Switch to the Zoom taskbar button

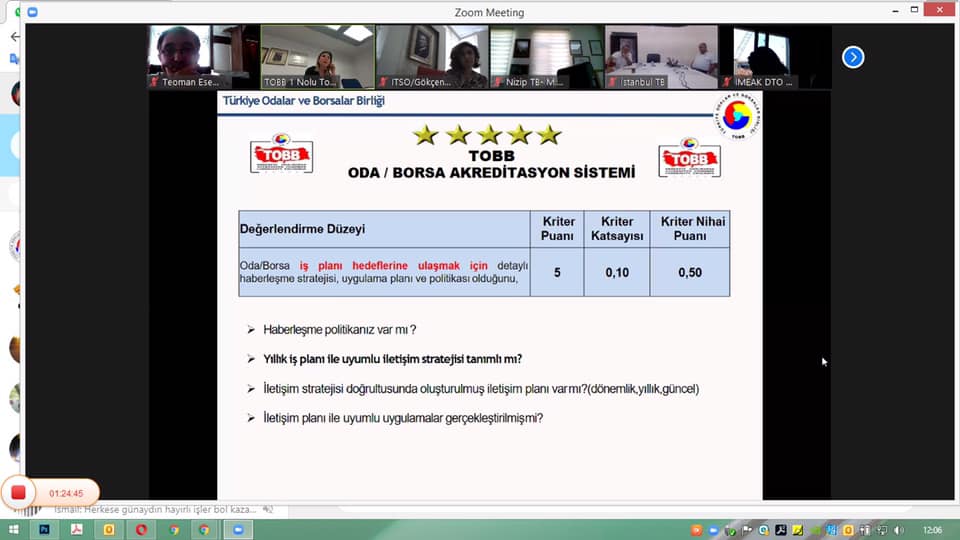tap(237, 529)
